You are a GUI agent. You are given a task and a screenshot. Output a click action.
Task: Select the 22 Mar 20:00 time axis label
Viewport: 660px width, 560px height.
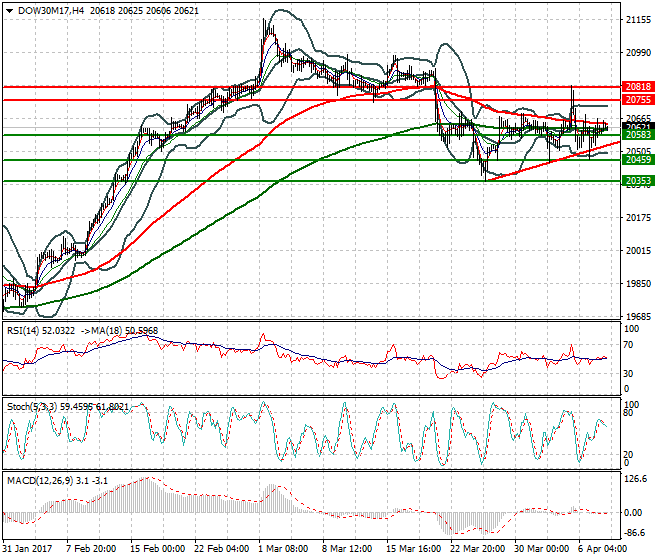[x=477, y=549]
